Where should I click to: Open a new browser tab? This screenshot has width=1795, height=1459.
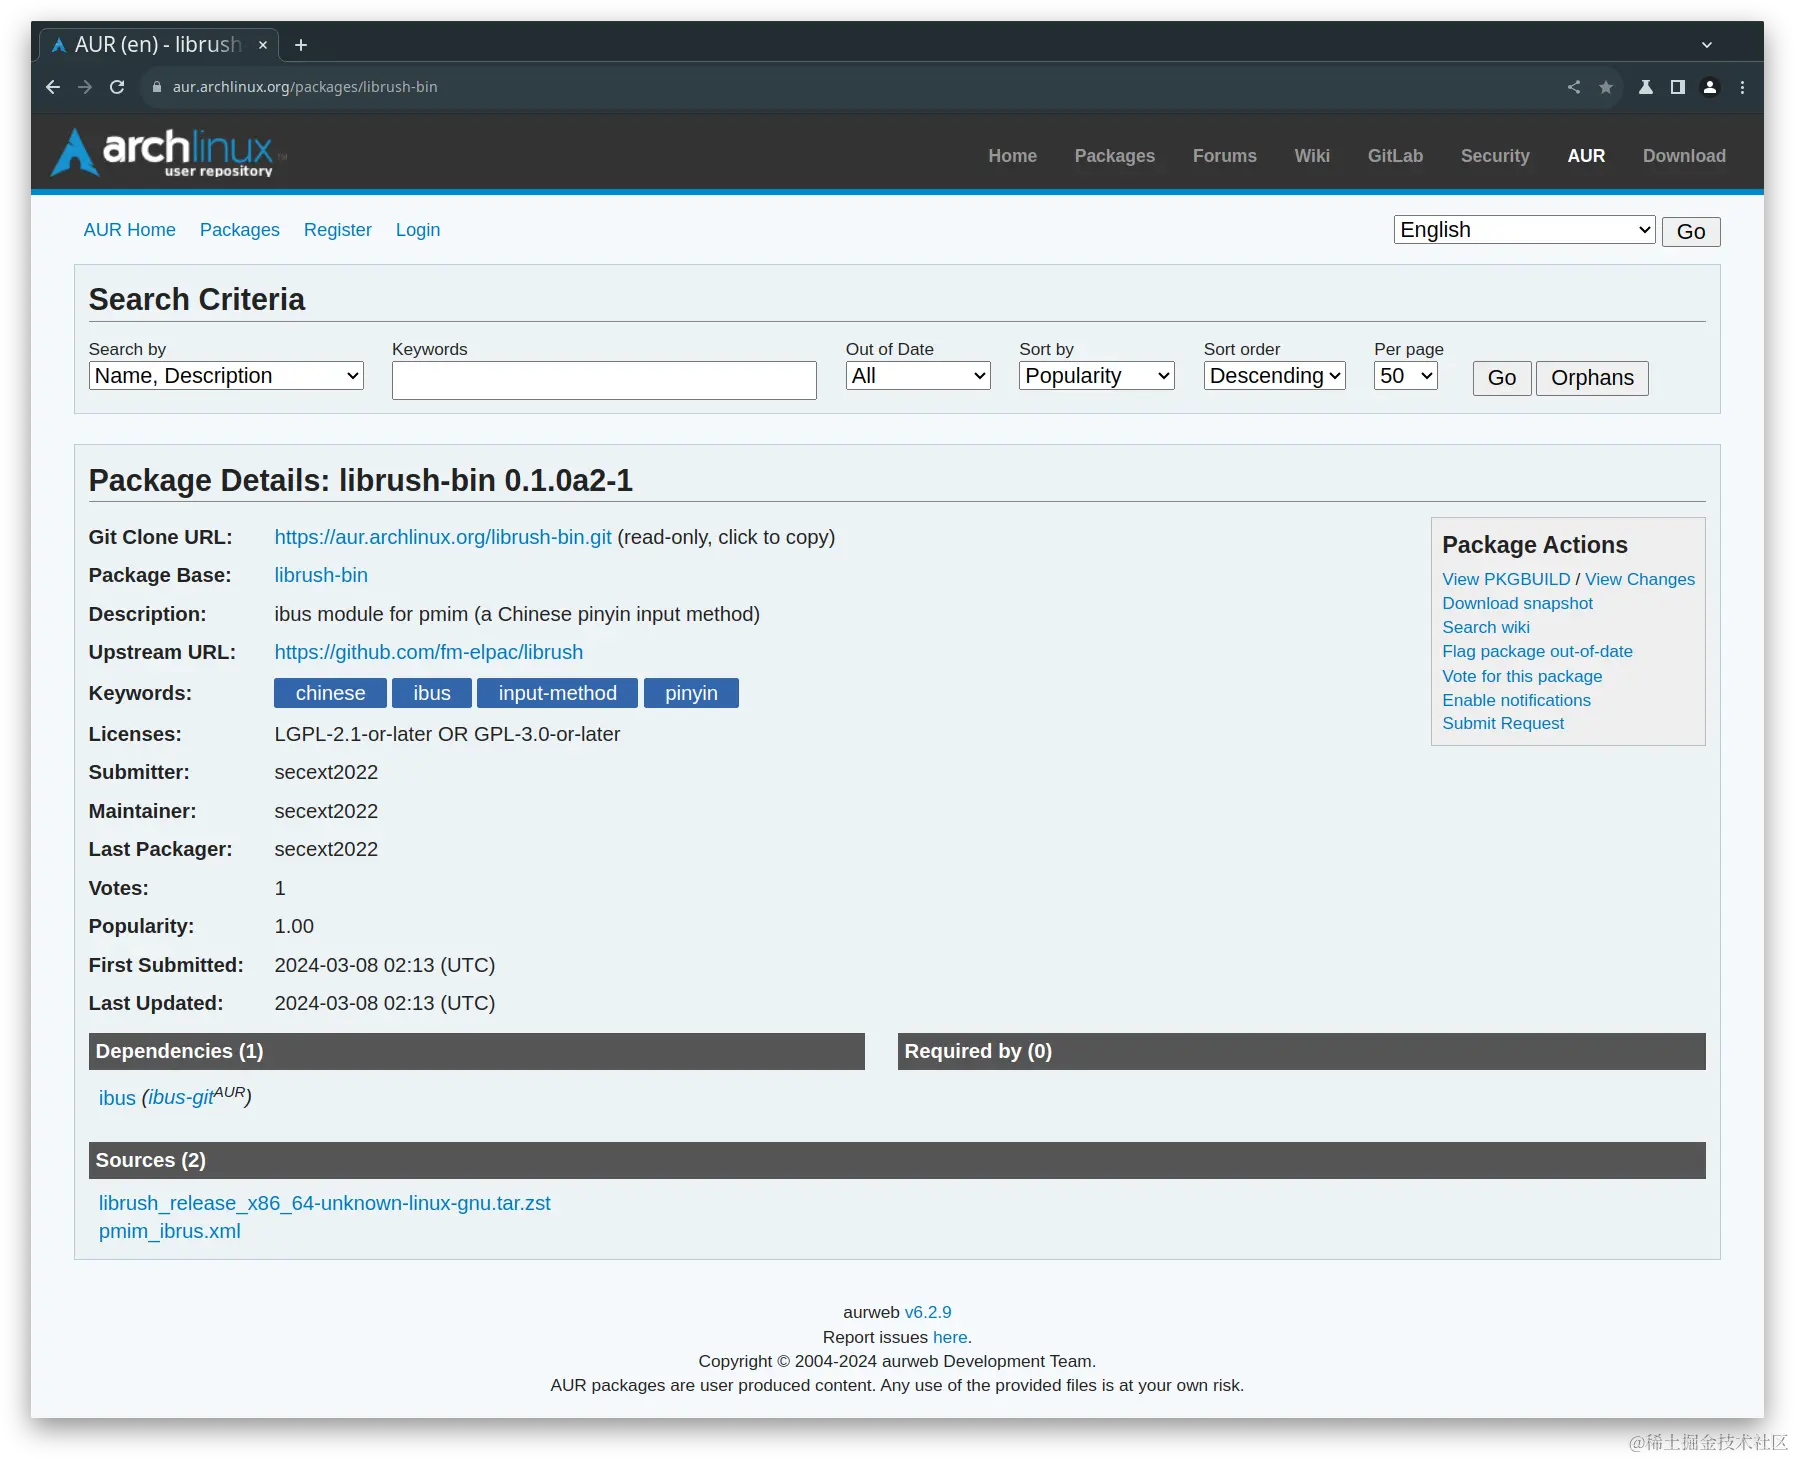(x=301, y=45)
